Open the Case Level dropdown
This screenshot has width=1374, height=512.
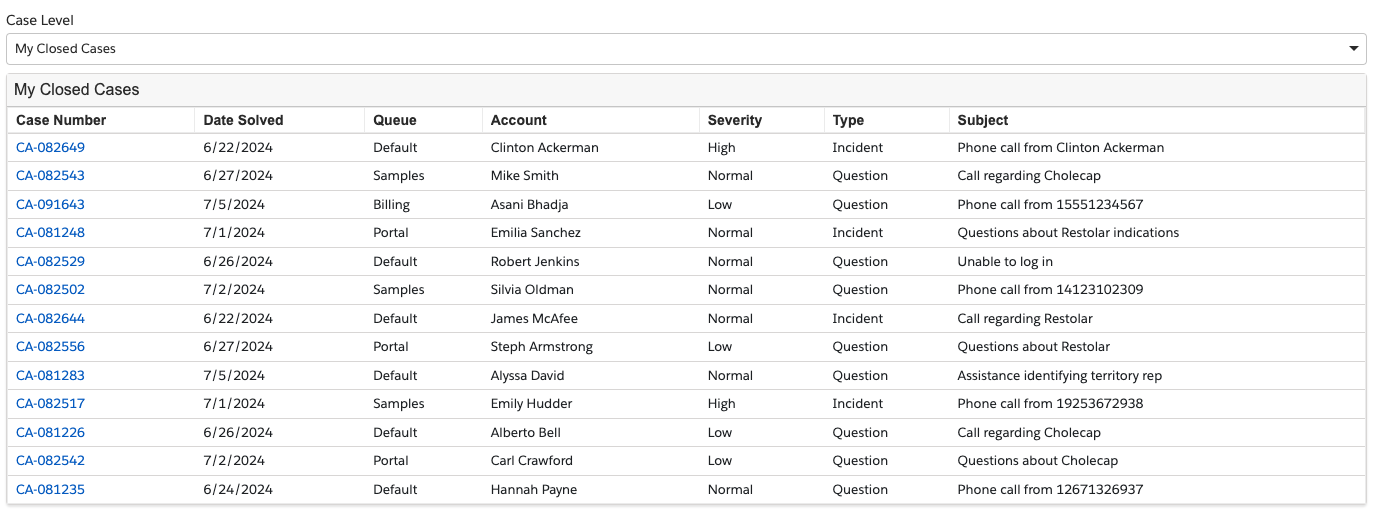[x=686, y=48]
